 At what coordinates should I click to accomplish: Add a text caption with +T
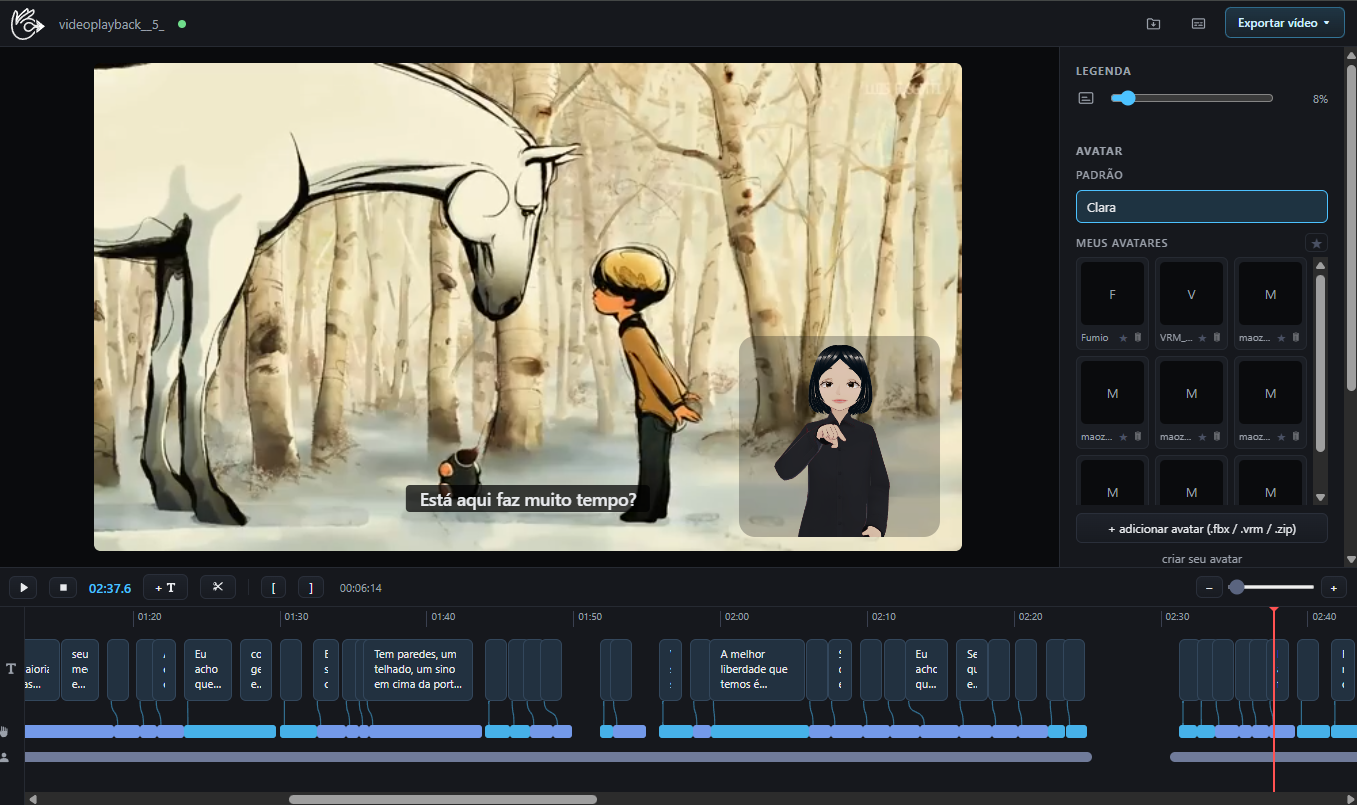point(165,588)
